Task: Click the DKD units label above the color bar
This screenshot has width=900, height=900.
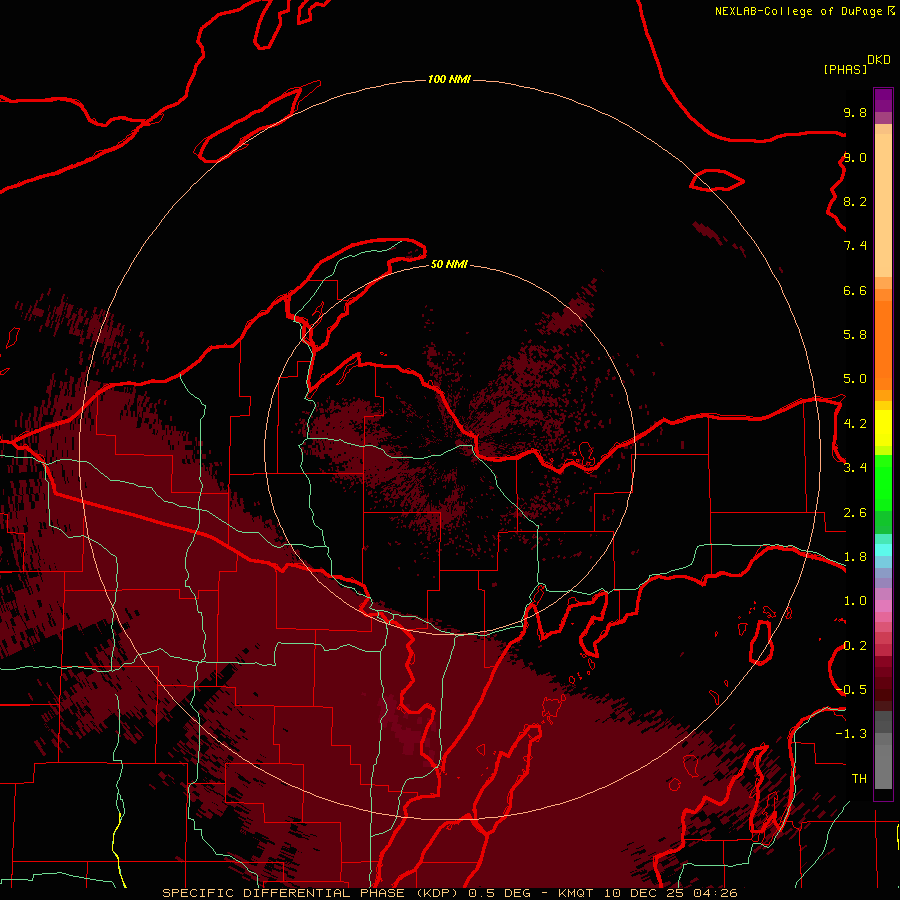Action: point(879,60)
